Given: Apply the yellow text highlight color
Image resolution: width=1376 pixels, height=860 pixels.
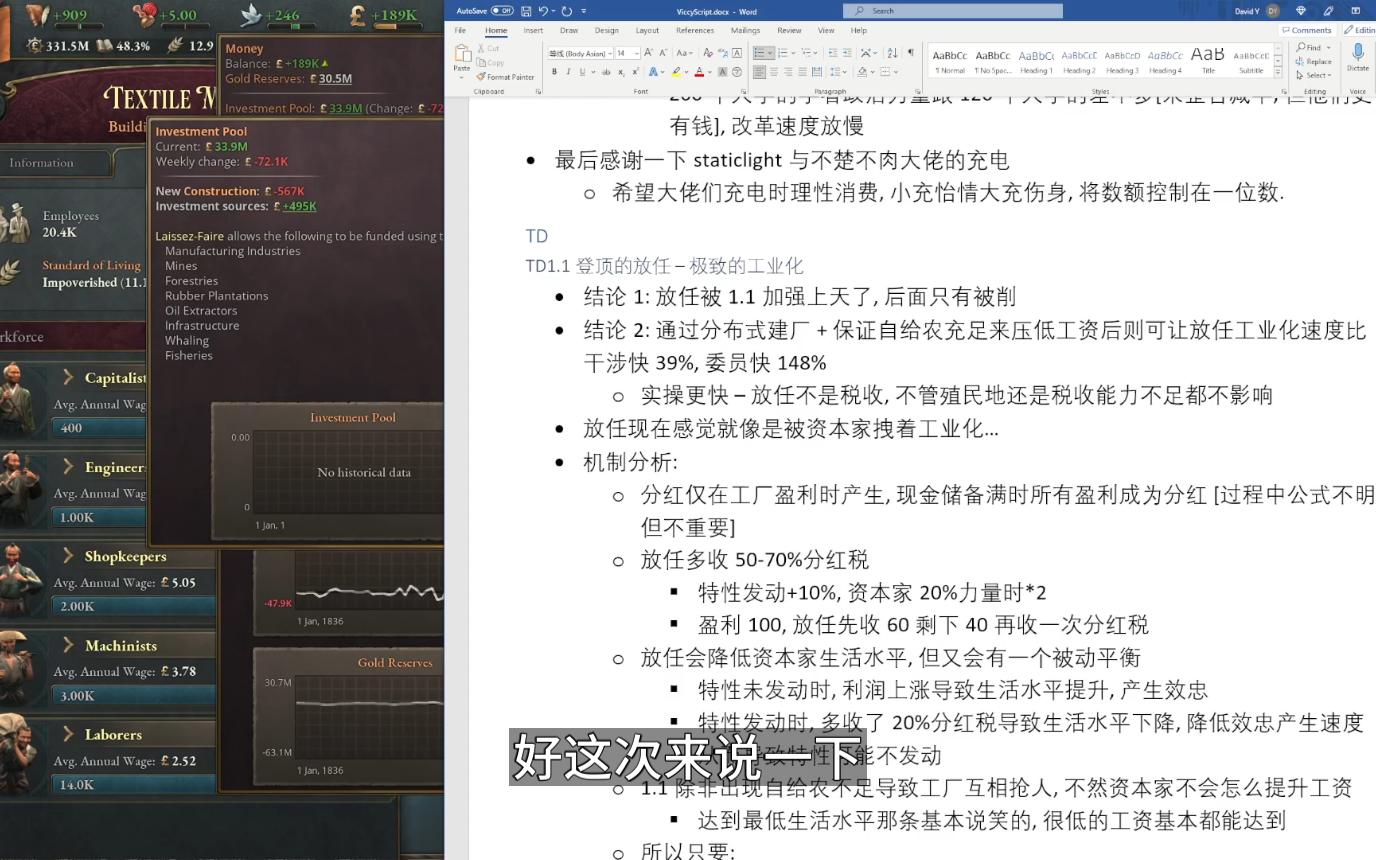Looking at the screenshot, I should (x=676, y=72).
